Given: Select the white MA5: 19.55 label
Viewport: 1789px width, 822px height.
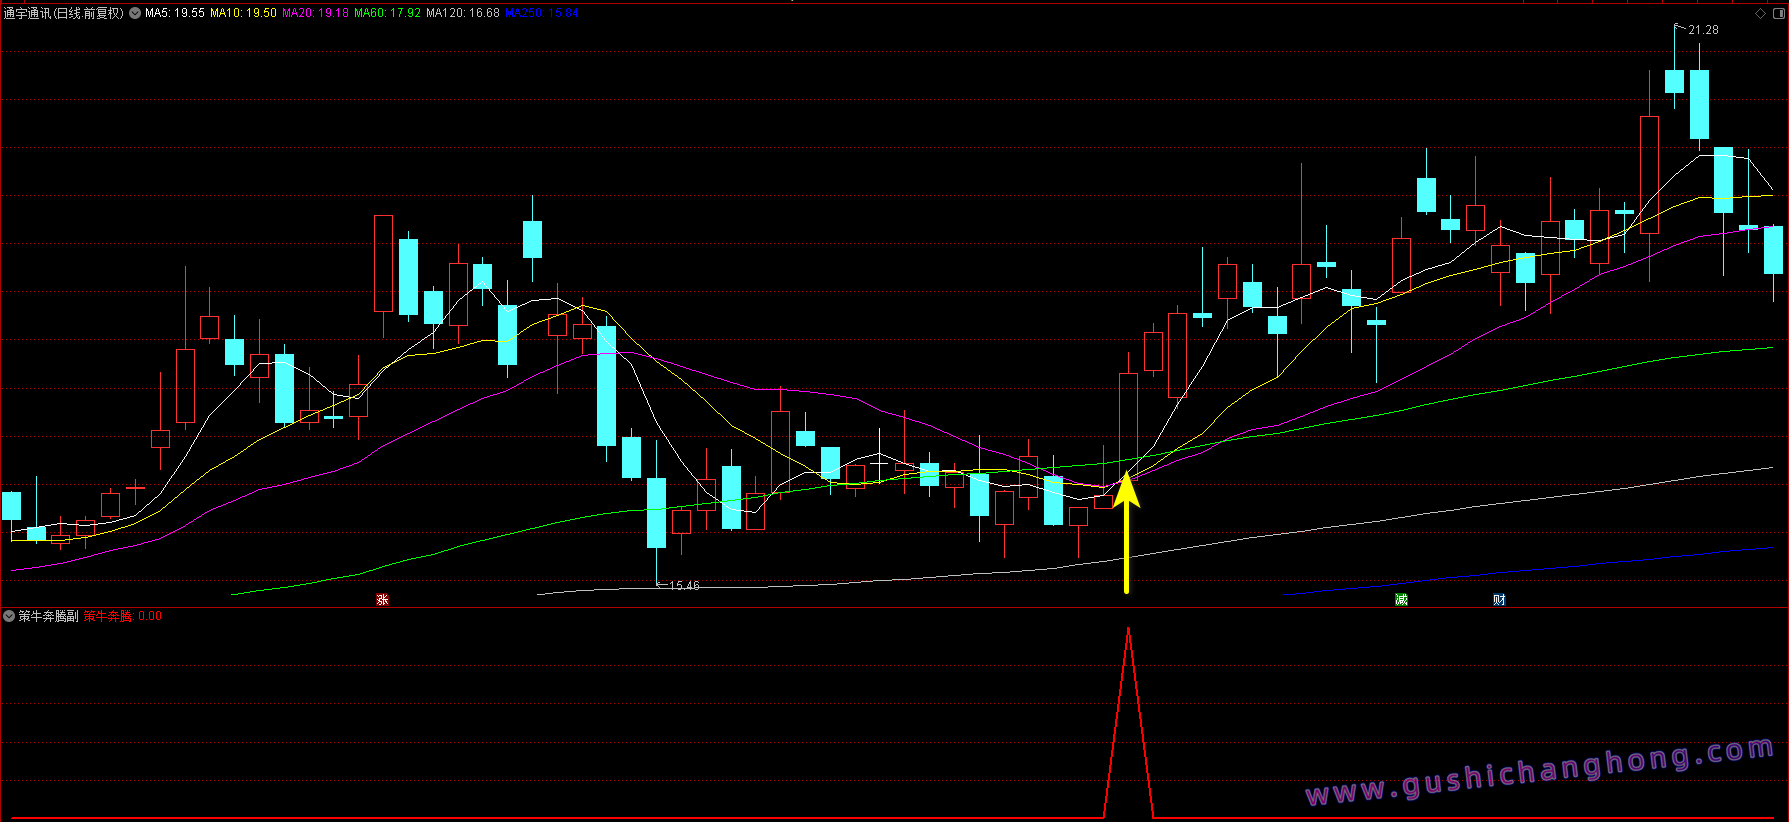Looking at the screenshot, I should click(175, 13).
